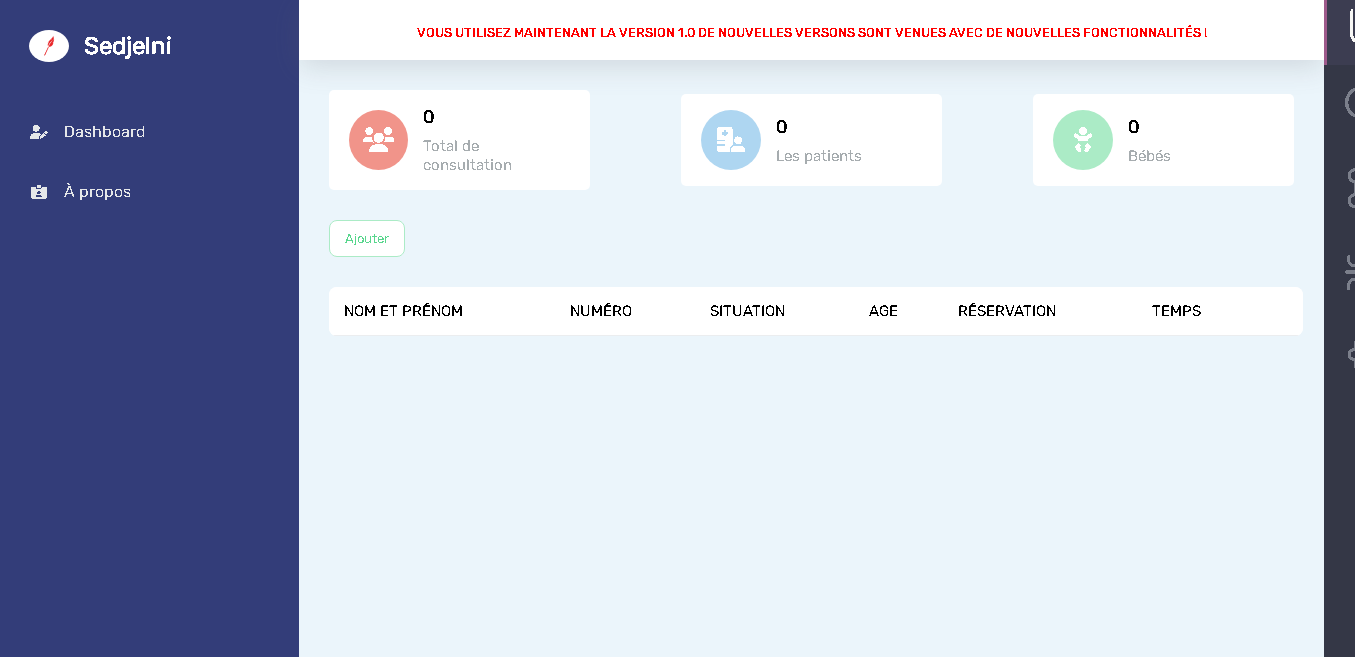
Task: Click the NOM ET PRÉNOM column header
Action: [x=403, y=311]
